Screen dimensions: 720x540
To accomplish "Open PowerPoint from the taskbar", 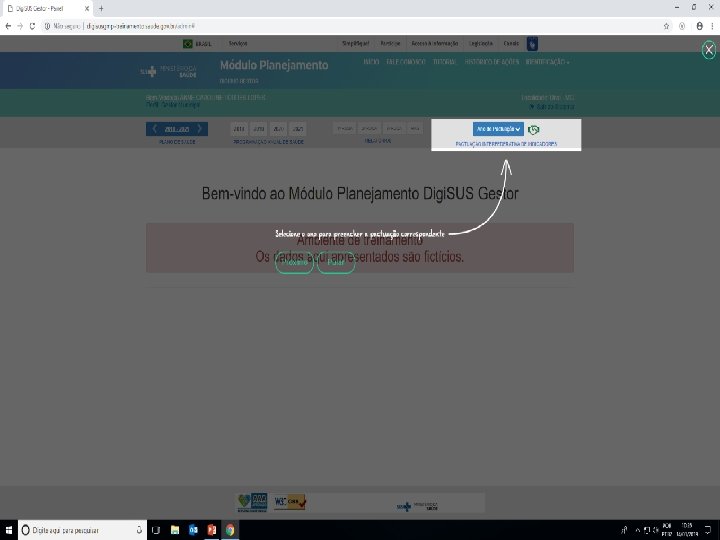I will (212, 530).
